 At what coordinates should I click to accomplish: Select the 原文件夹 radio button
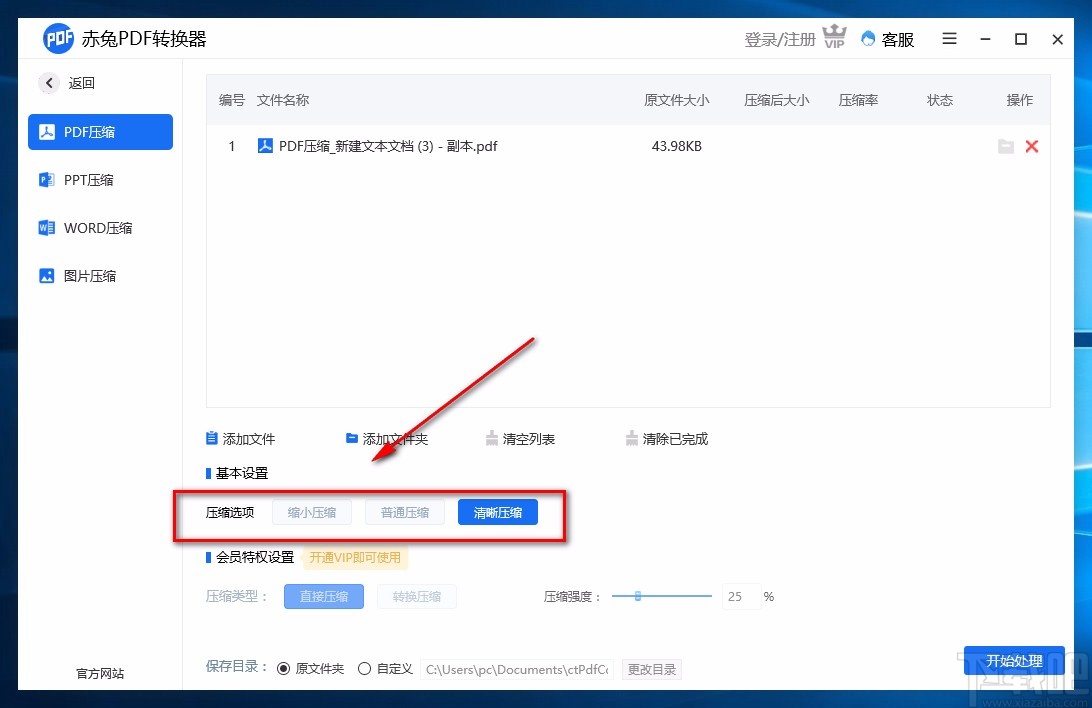283,668
